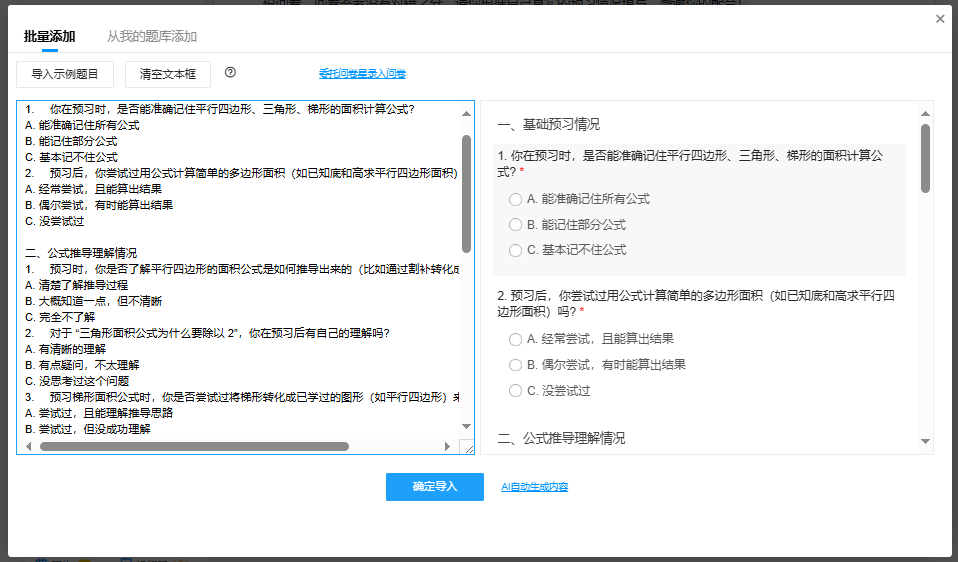Click the 导入示例题目 button

(65, 75)
